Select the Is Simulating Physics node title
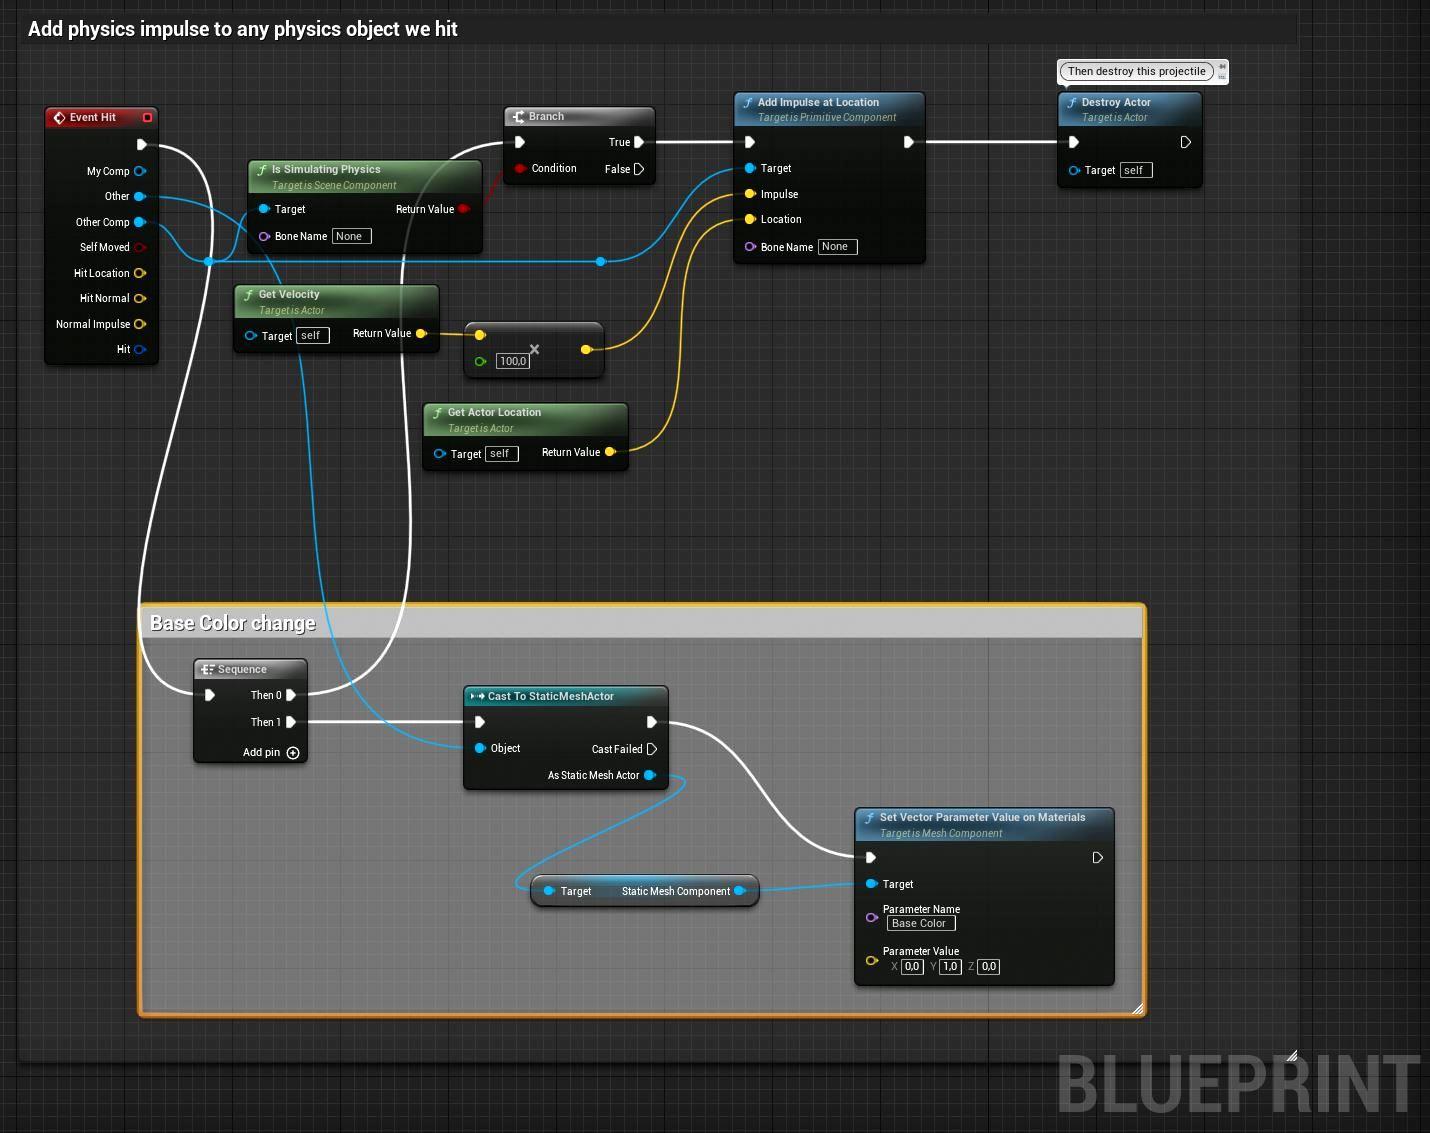Image resolution: width=1430 pixels, height=1133 pixels. (326, 169)
